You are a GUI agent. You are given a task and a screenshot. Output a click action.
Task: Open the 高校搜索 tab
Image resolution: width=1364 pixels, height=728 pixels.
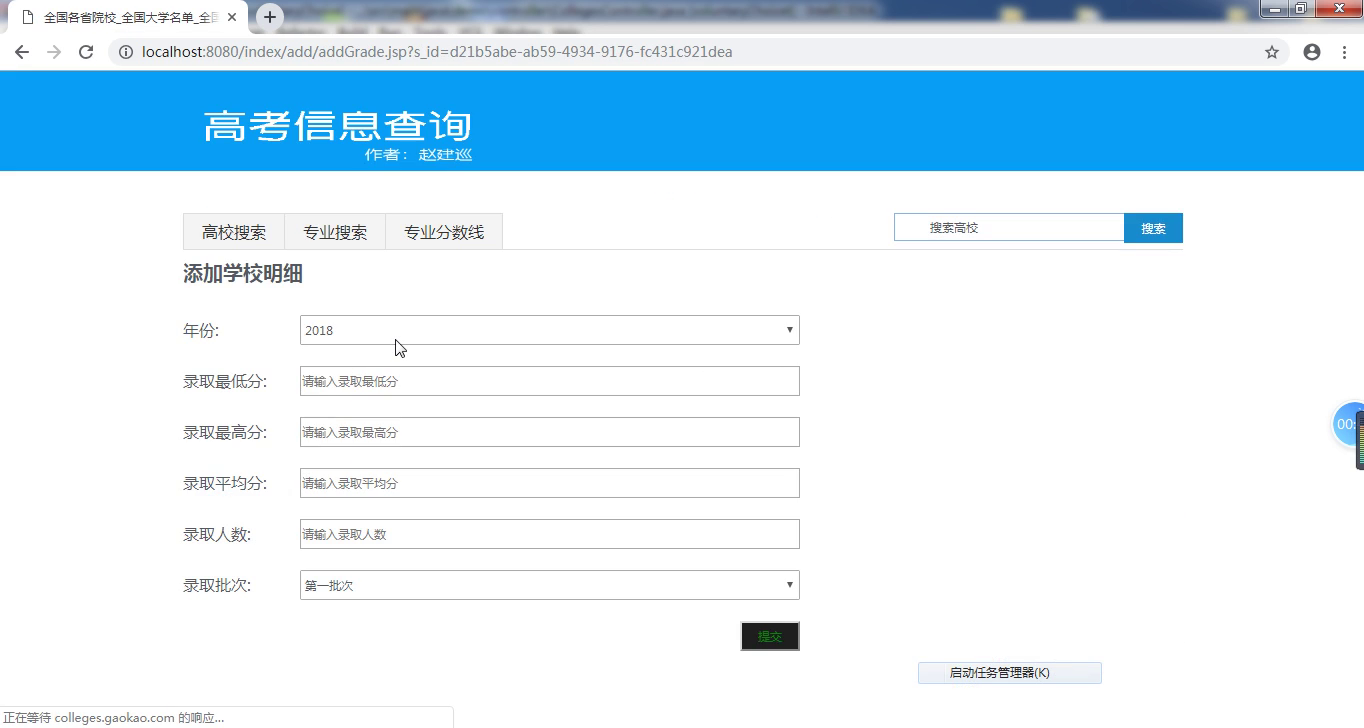[234, 232]
